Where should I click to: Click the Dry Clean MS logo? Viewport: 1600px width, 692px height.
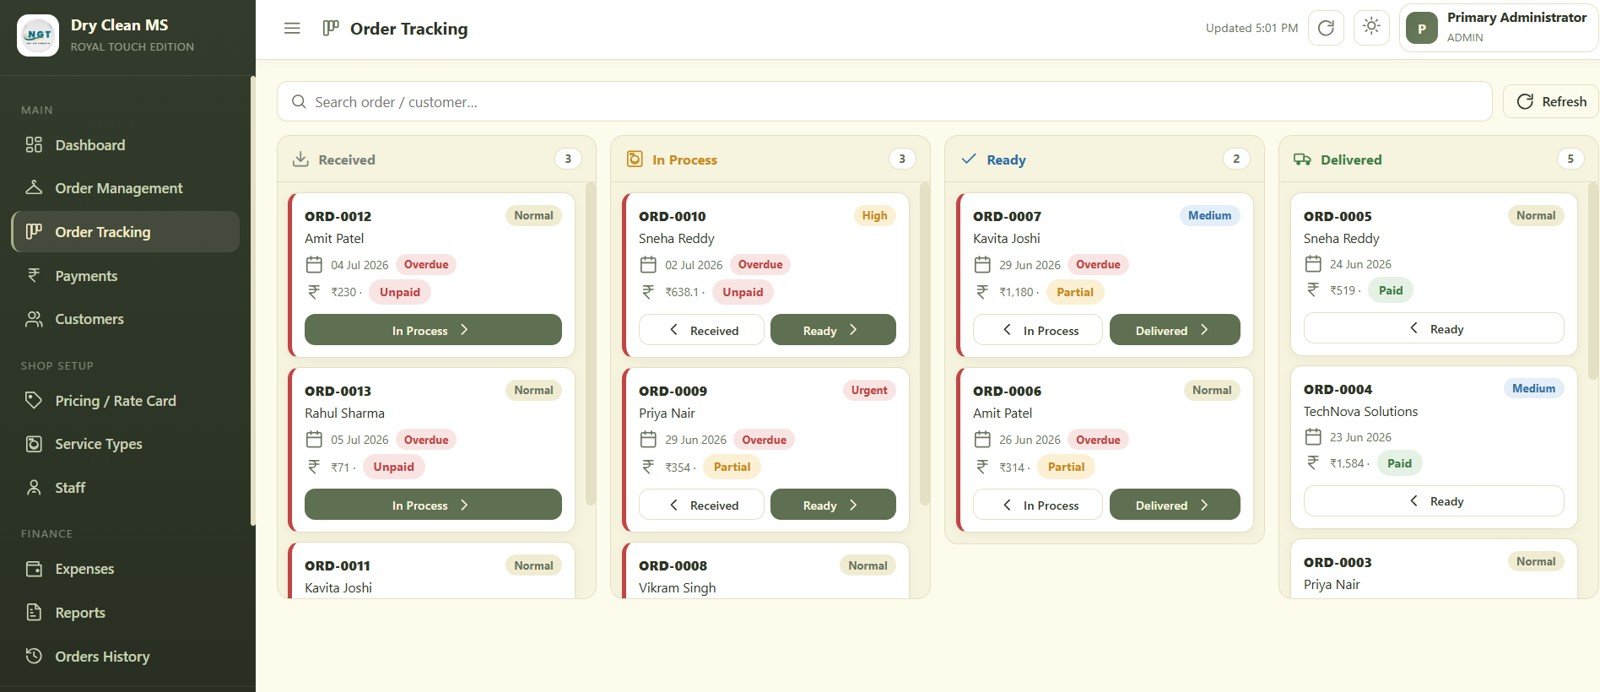(38, 35)
